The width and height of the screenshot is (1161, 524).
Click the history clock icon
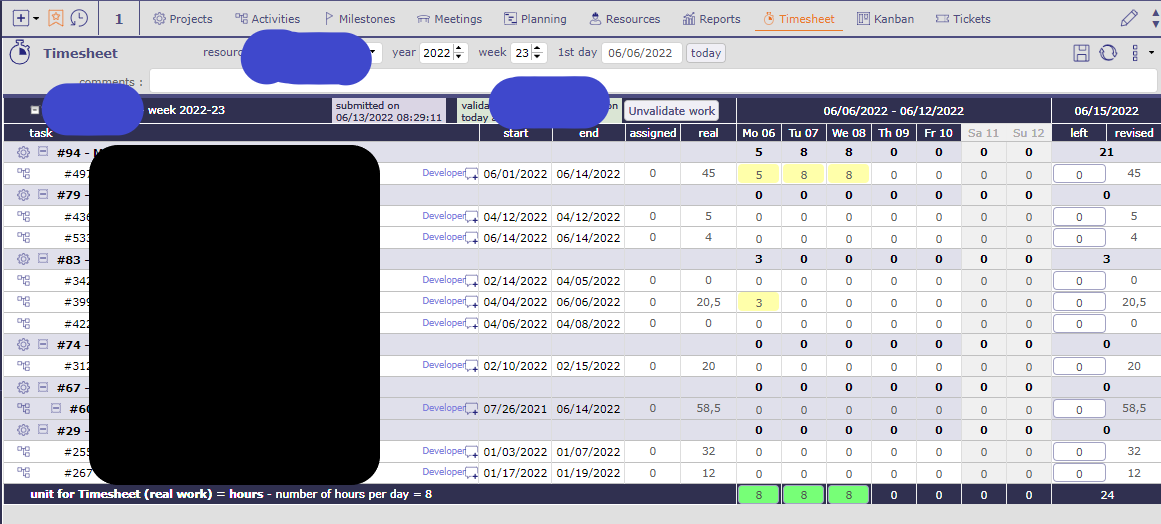[x=78, y=18]
